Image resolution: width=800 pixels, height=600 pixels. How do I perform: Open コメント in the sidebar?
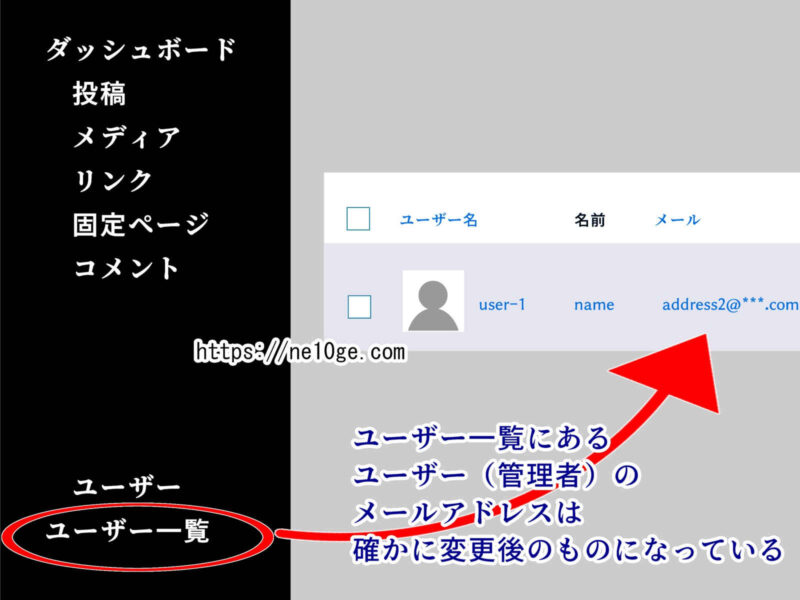tap(126, 268)
